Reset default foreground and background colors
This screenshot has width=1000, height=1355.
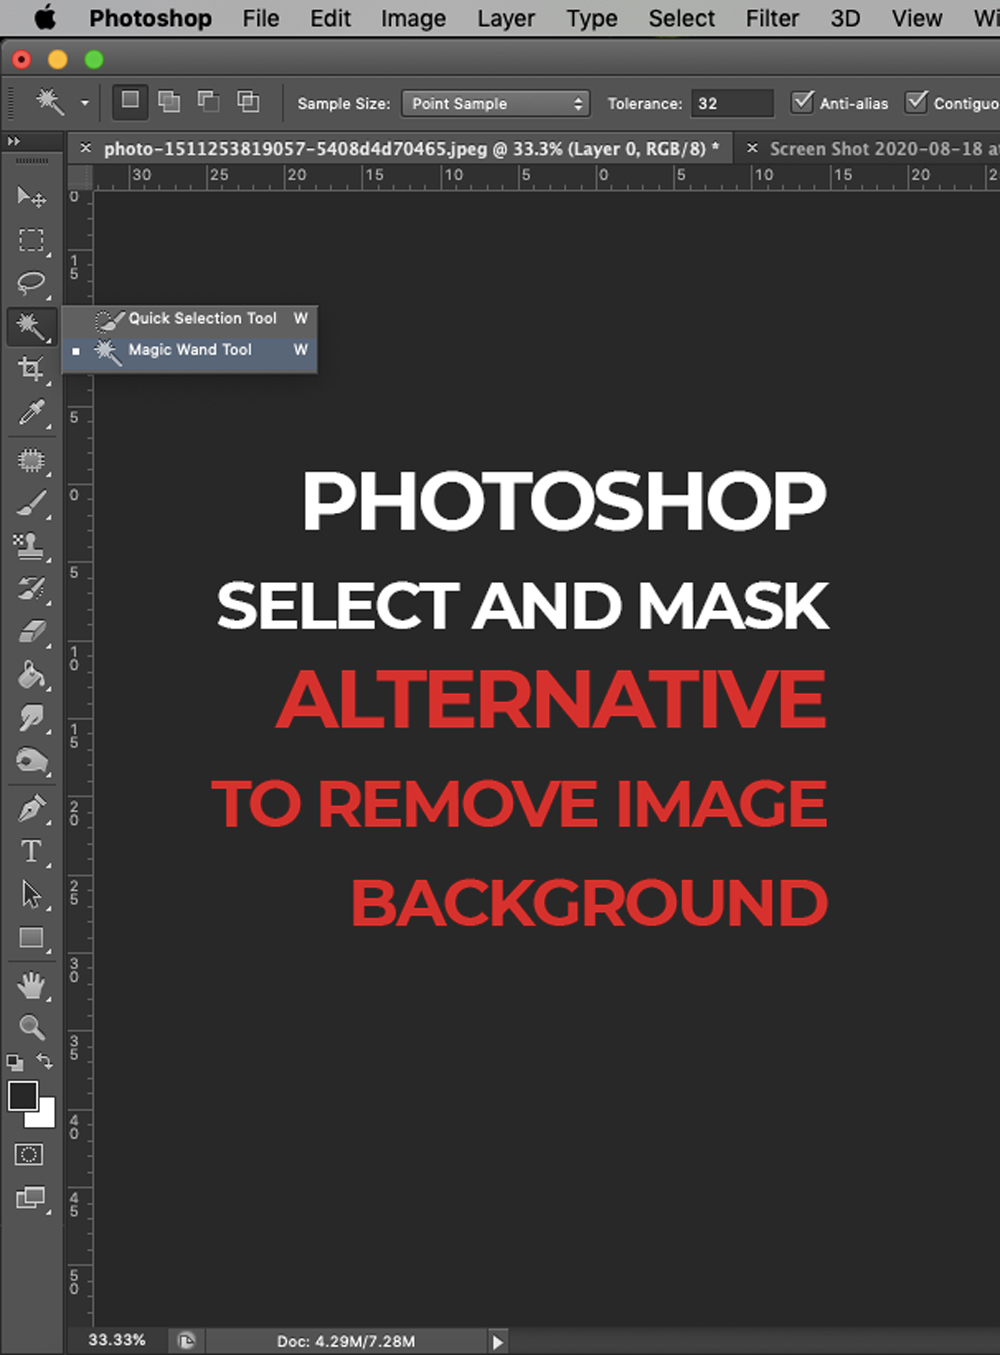click(15, 1062)
